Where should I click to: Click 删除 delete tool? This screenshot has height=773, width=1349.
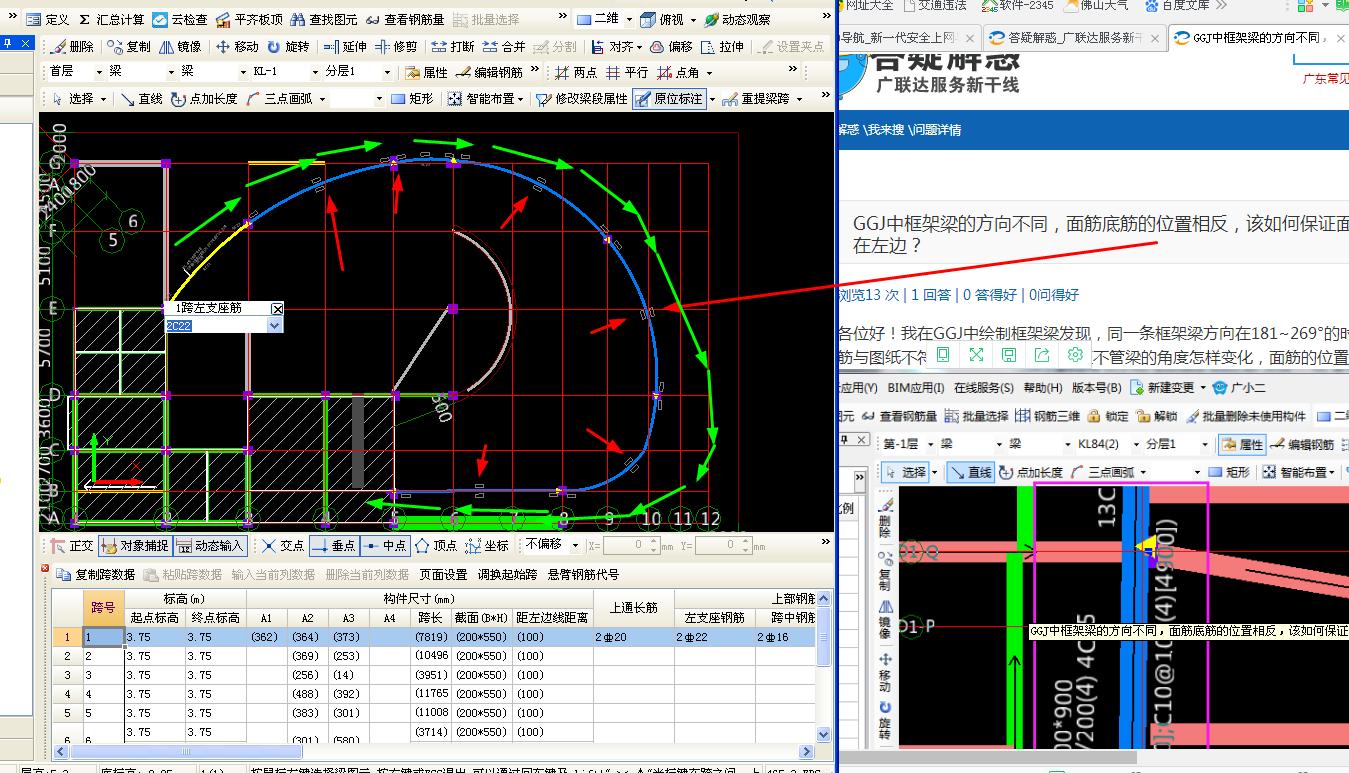point(73,47)
